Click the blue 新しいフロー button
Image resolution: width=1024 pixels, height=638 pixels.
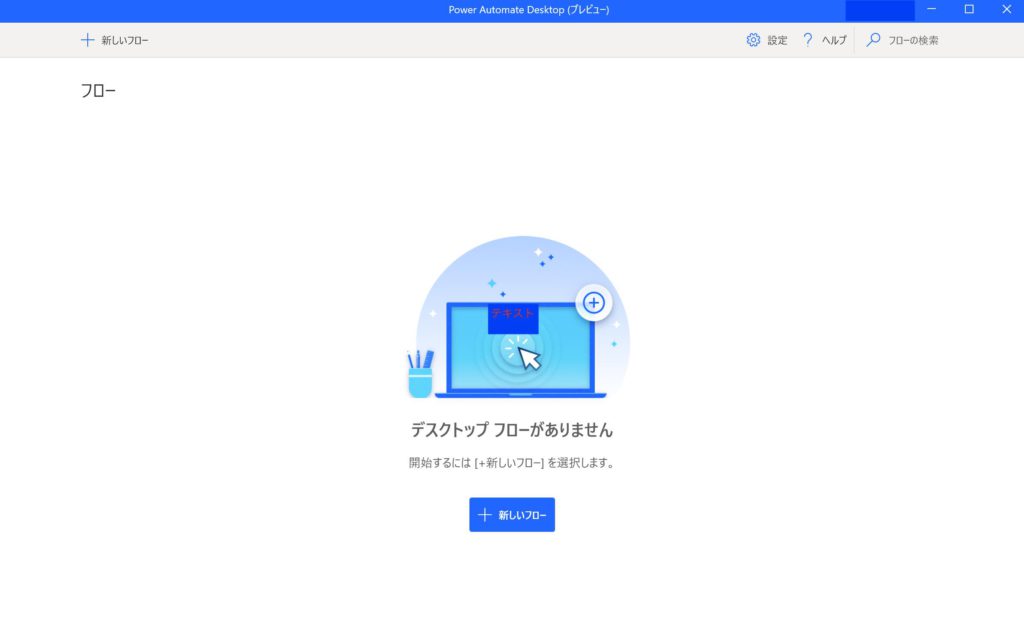(x=512, y=515)
